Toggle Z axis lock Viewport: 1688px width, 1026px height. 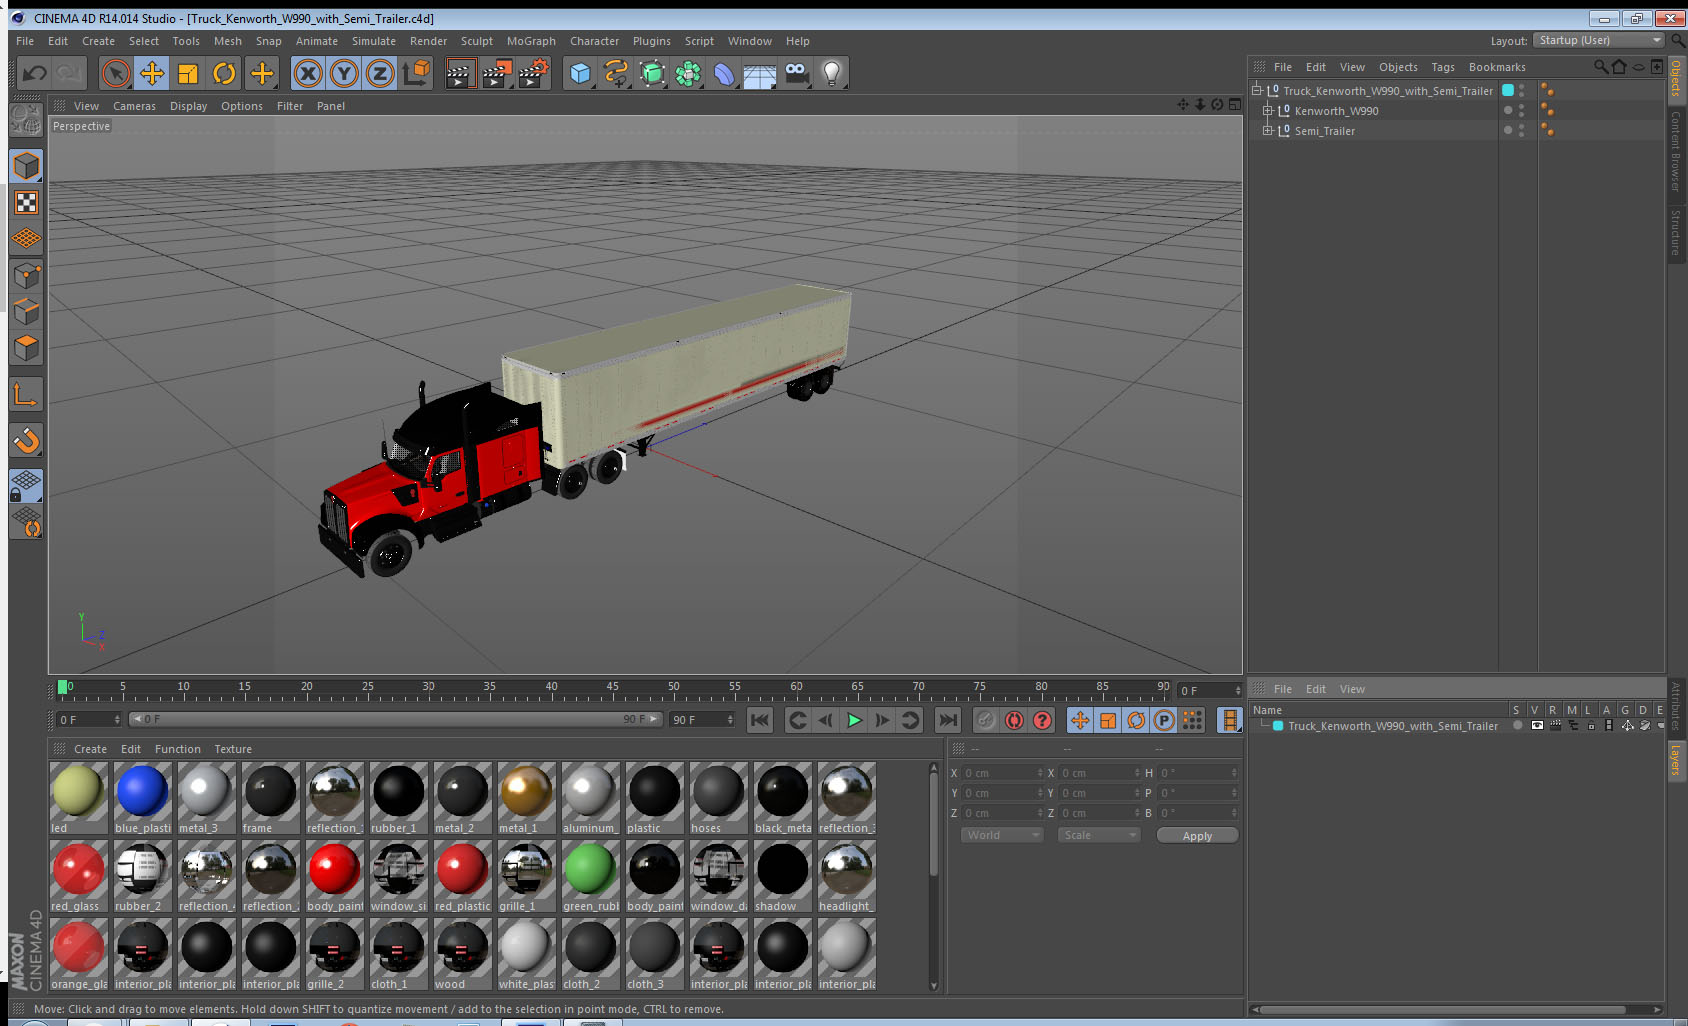click(x=380, y=73)
